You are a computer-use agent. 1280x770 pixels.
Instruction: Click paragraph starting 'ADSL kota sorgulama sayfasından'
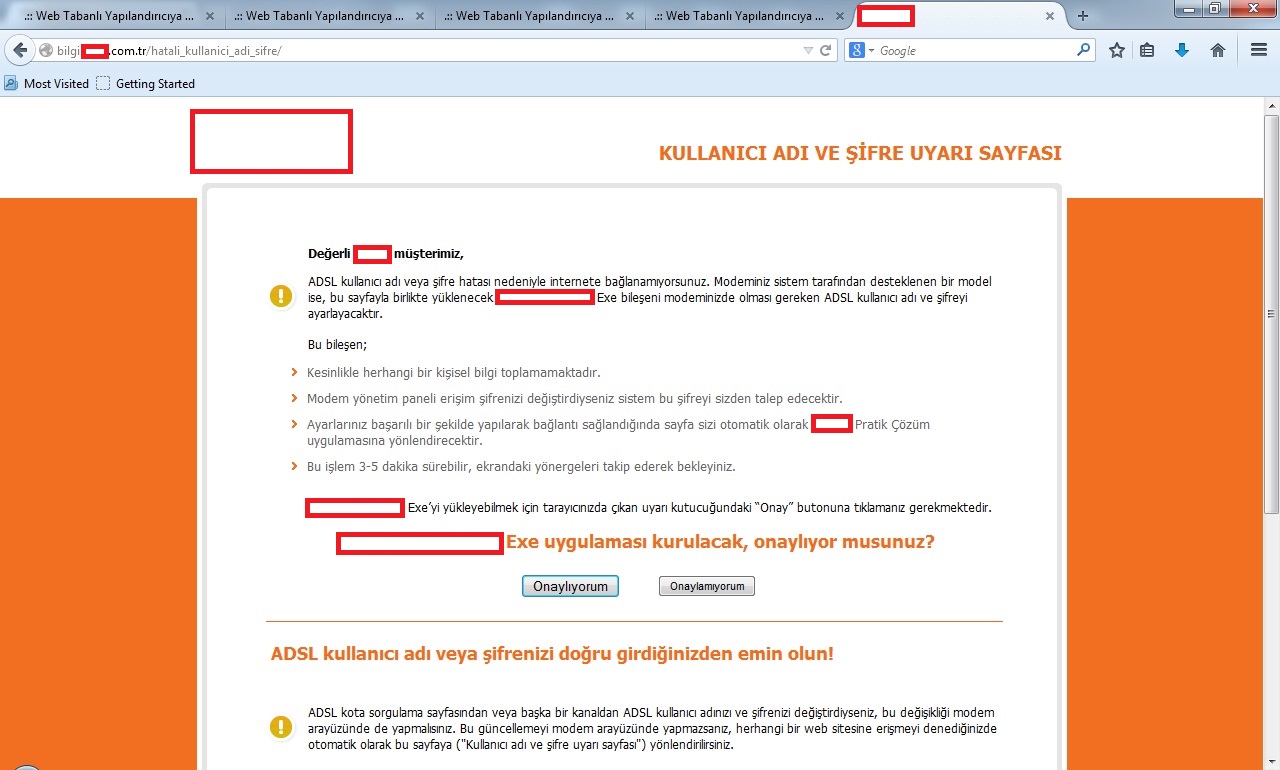tap(652, 728)
